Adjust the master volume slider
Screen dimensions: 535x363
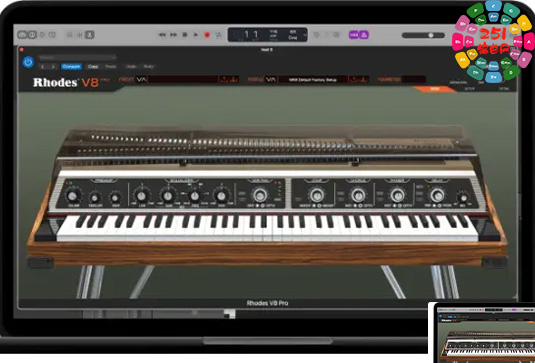click(423, 35)
